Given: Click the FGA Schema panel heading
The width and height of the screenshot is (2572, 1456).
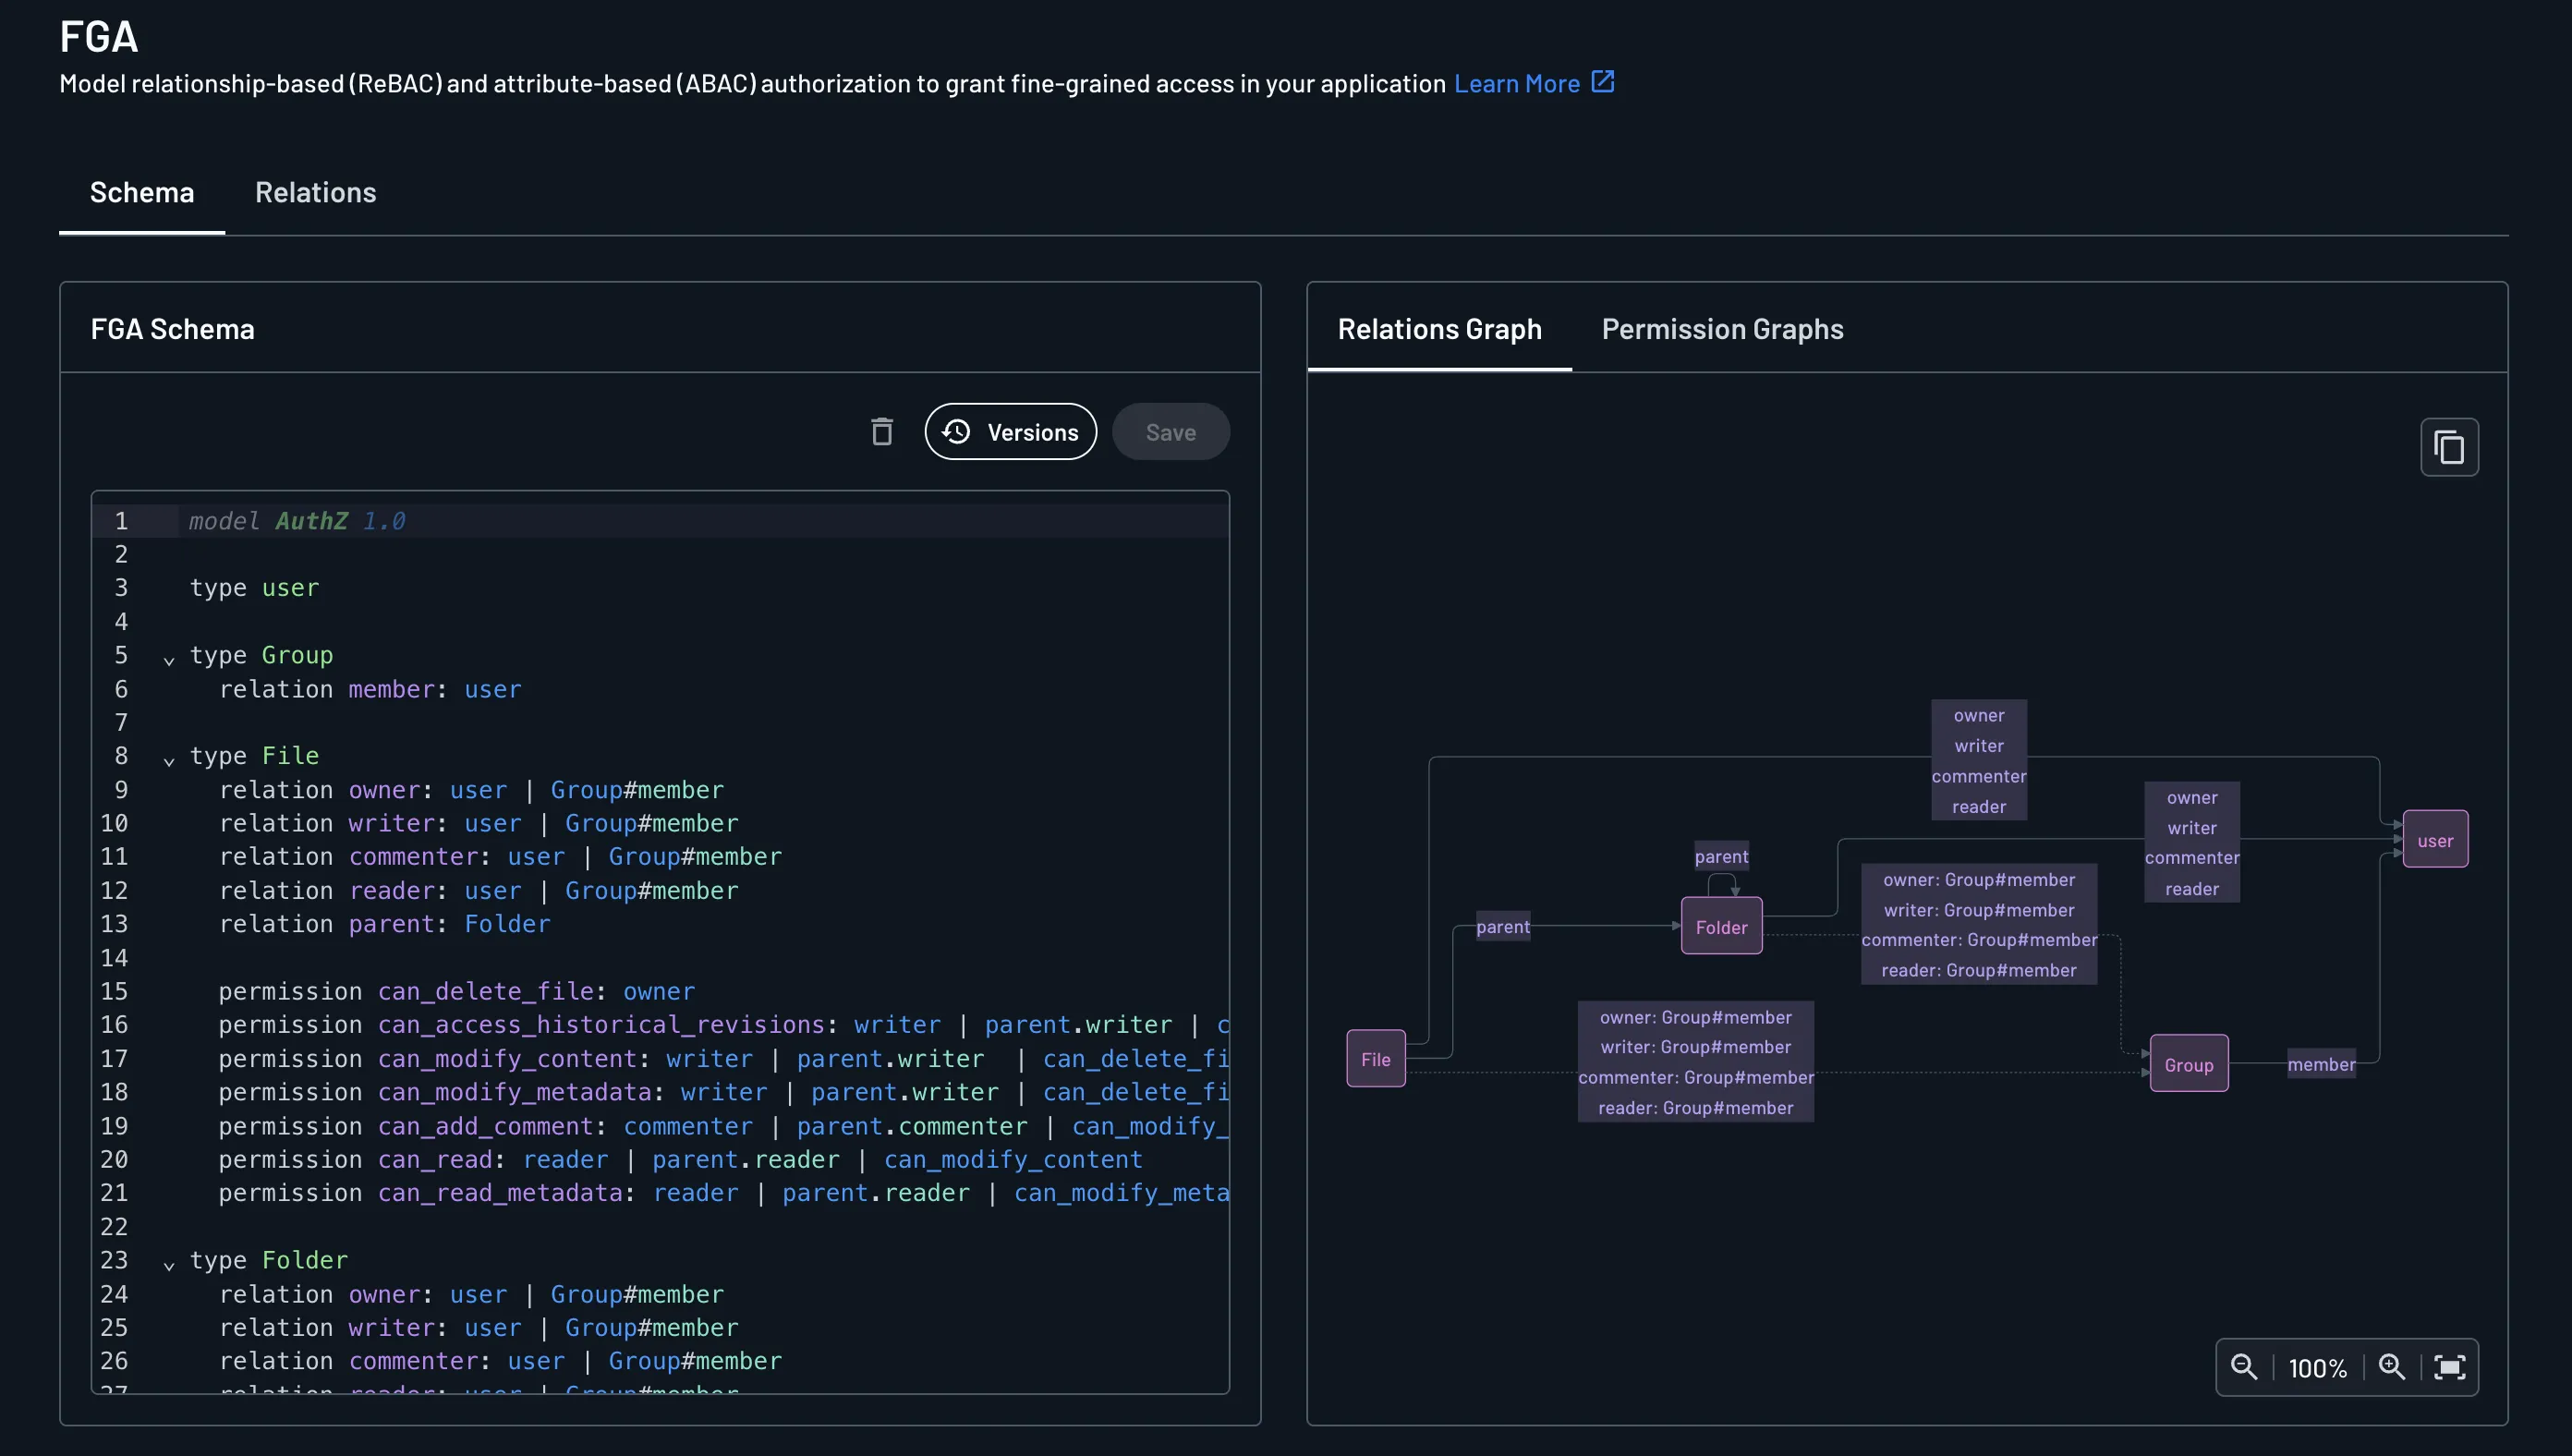Looking at the screenshot, I should point(172,329).
